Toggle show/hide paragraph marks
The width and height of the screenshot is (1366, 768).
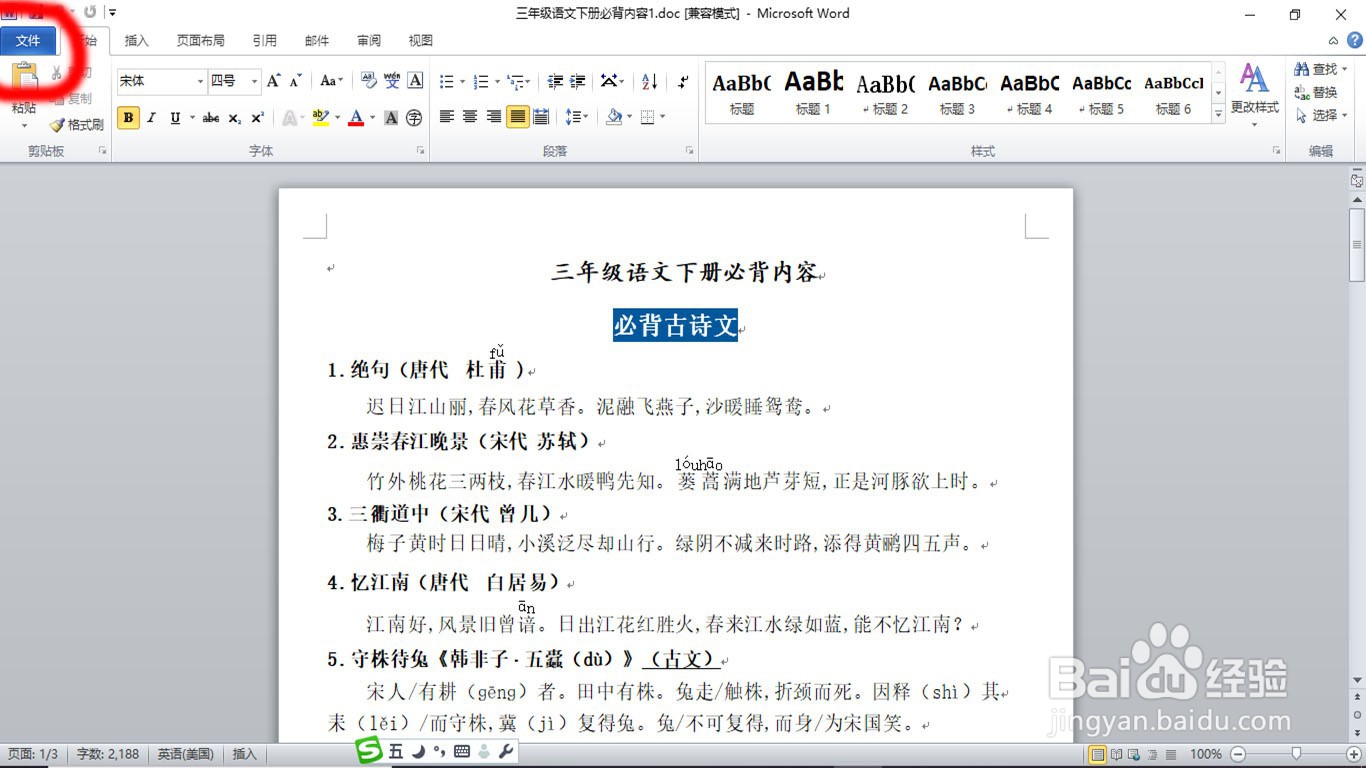(684, 81)
